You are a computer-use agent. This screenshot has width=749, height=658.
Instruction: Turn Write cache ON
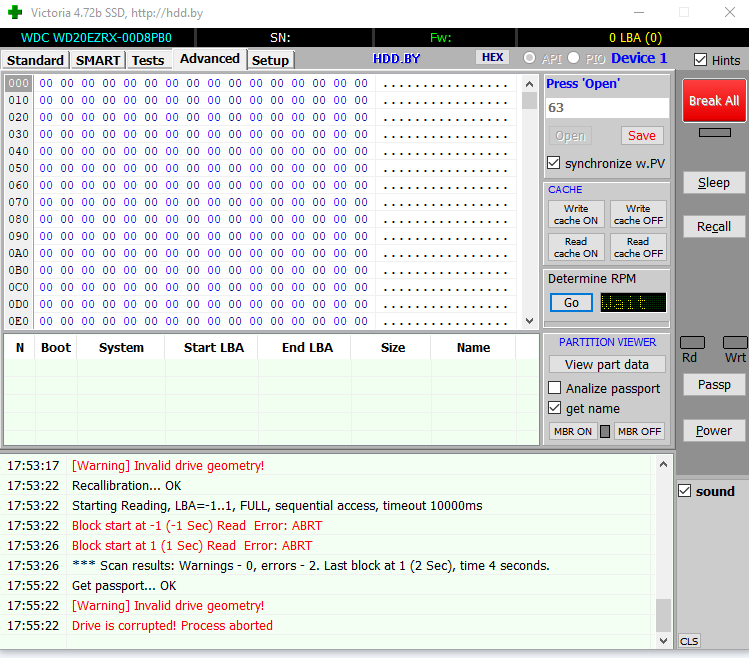[x=576, y=214]
